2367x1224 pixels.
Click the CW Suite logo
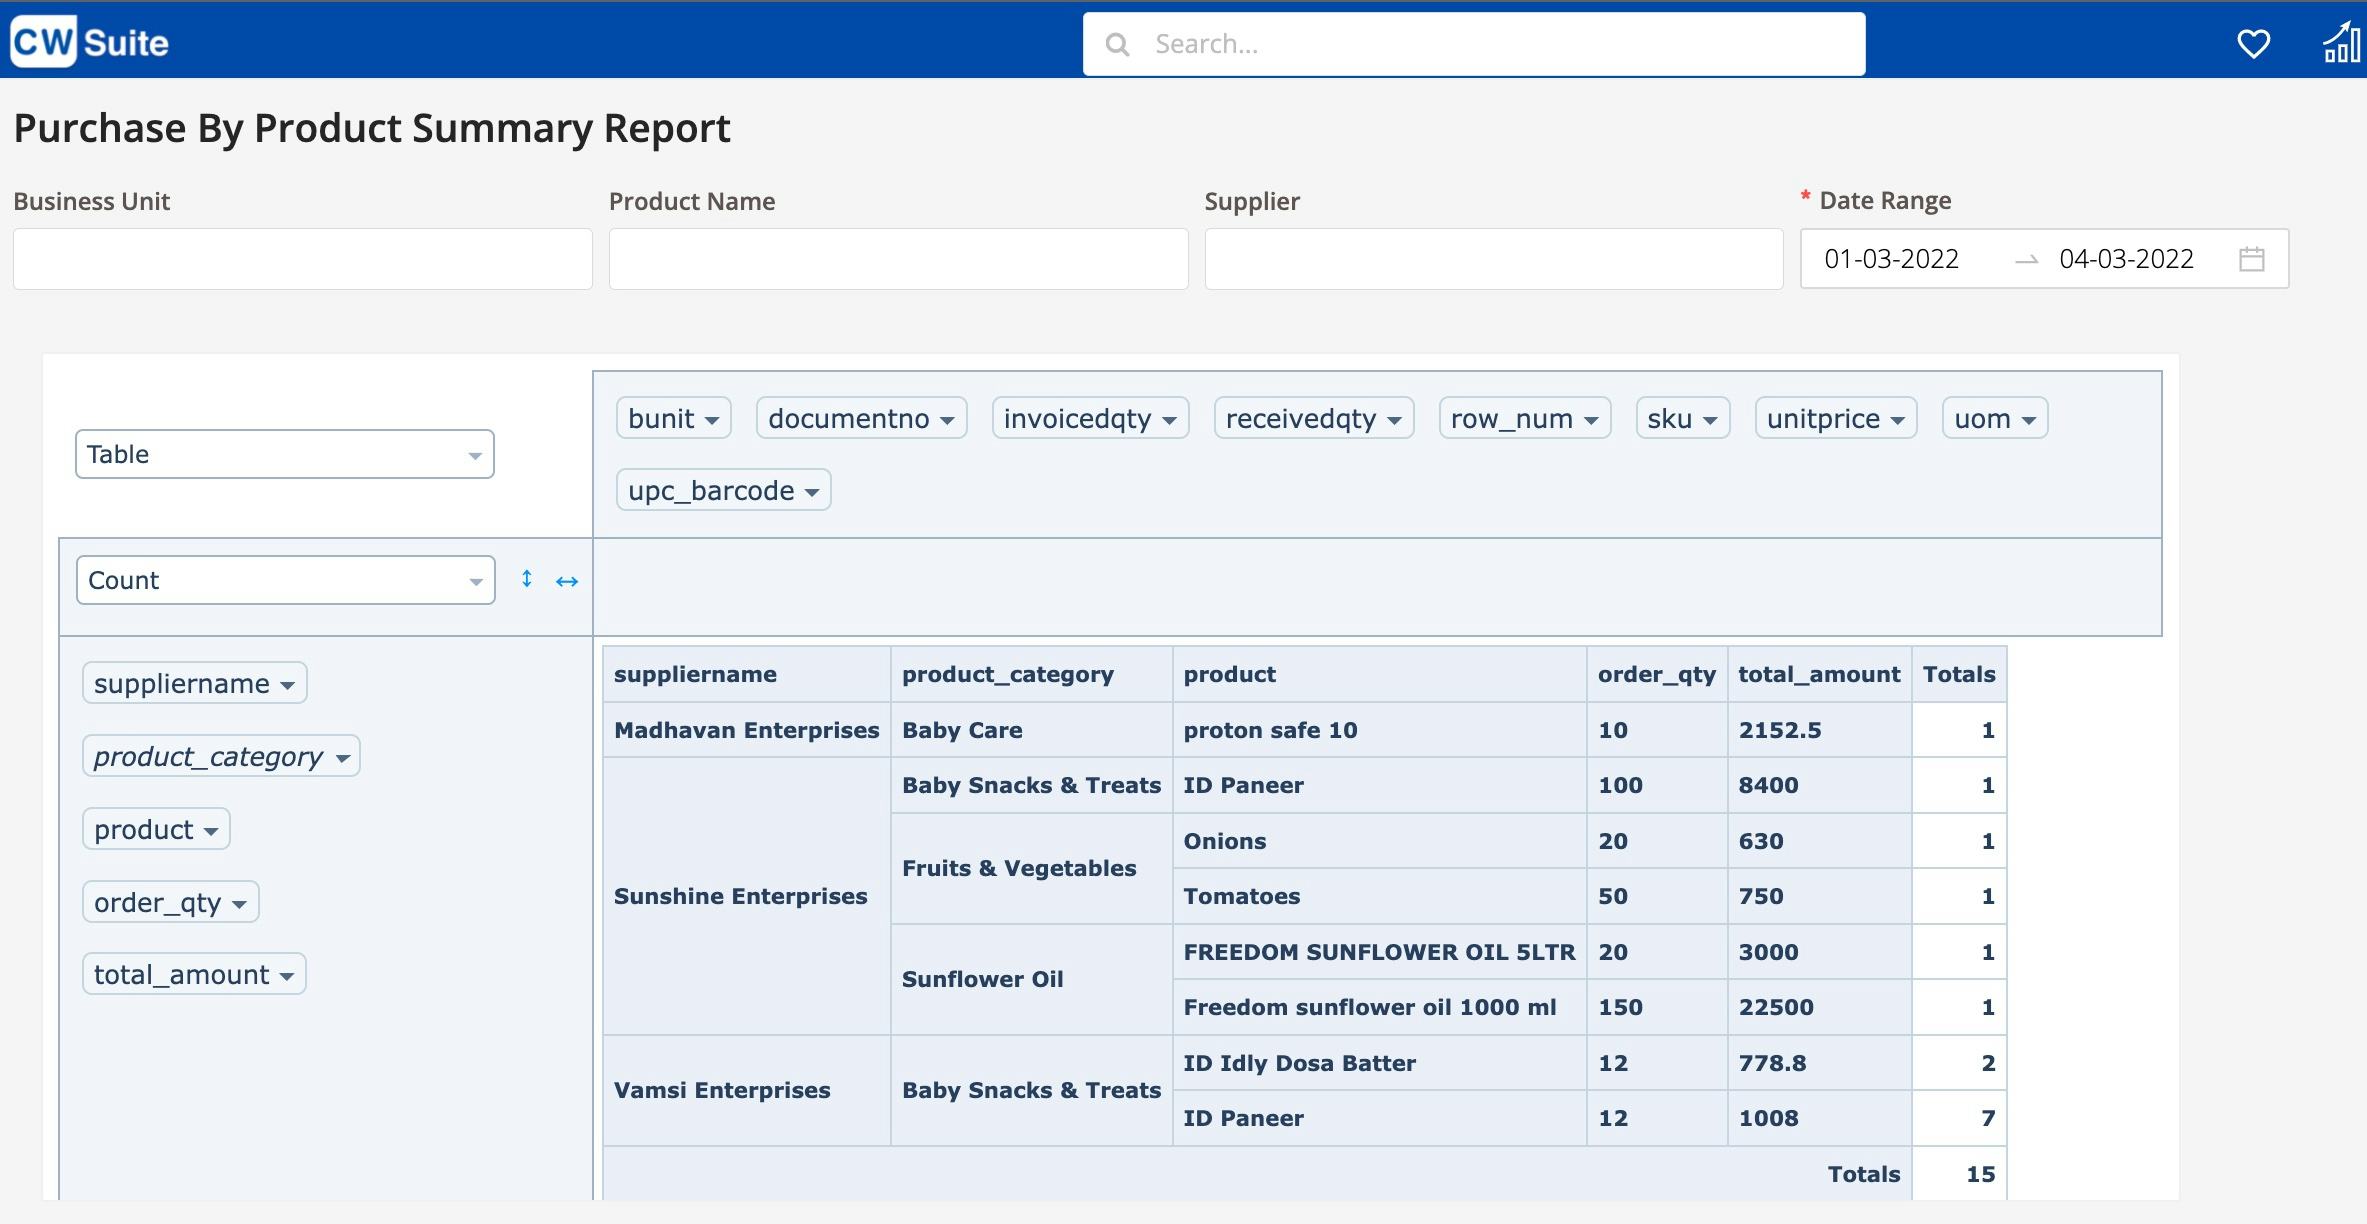click(x=88, y=41)
